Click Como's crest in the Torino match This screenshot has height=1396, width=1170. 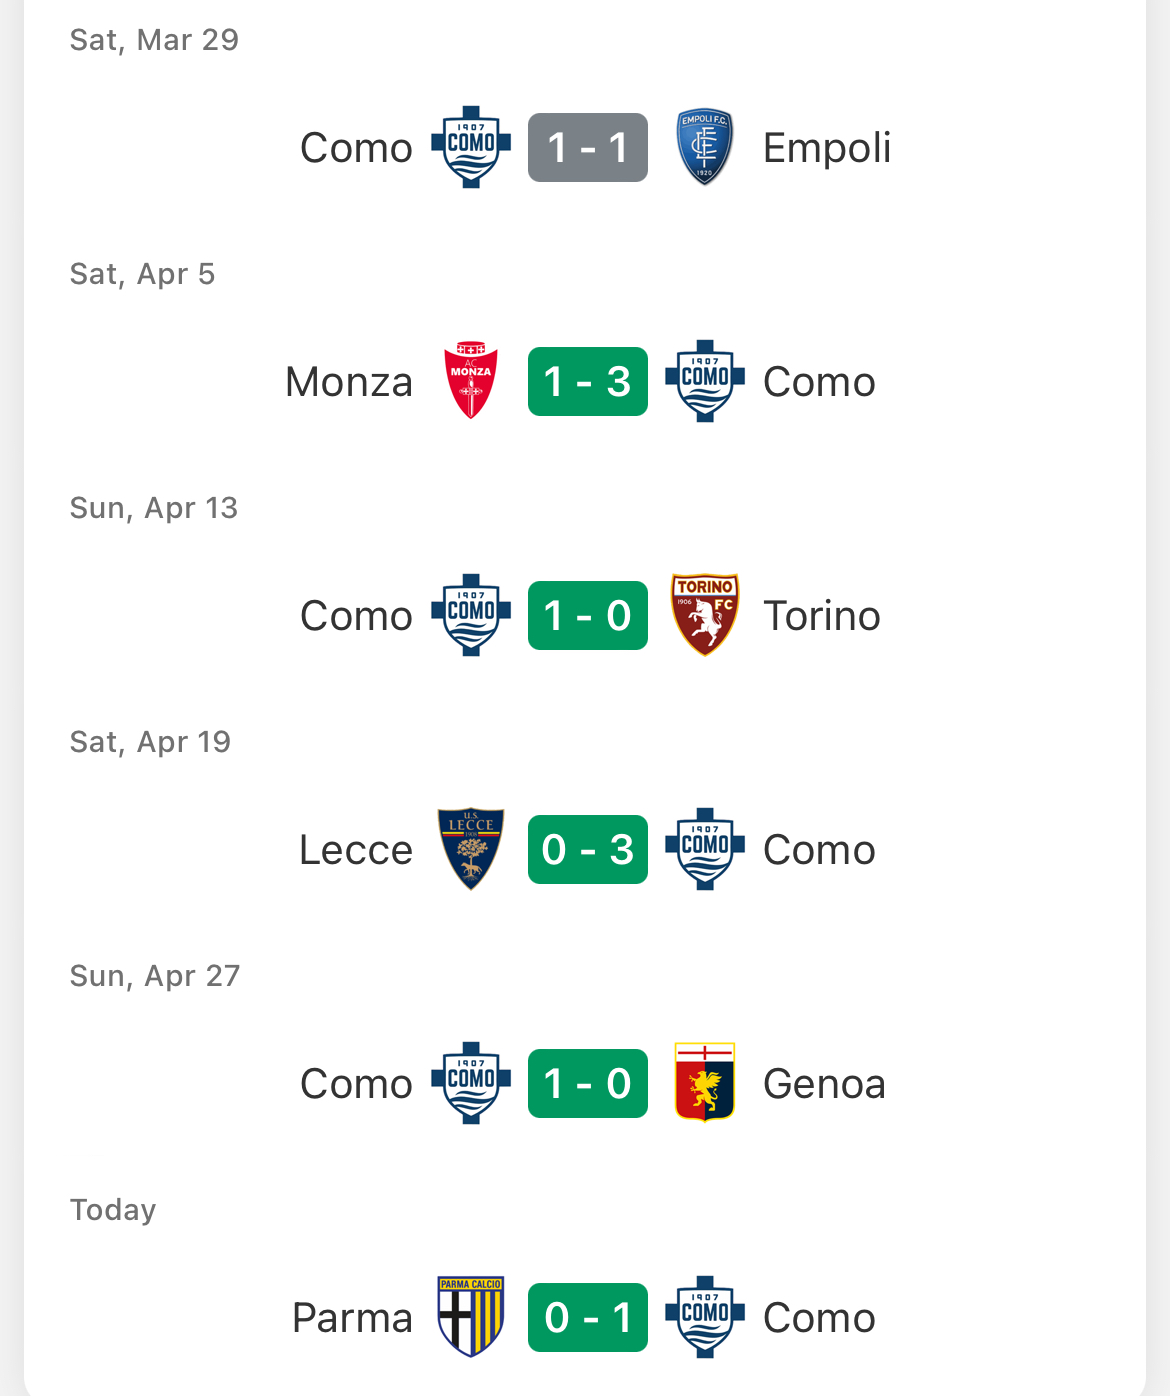[x=471, y=615]
